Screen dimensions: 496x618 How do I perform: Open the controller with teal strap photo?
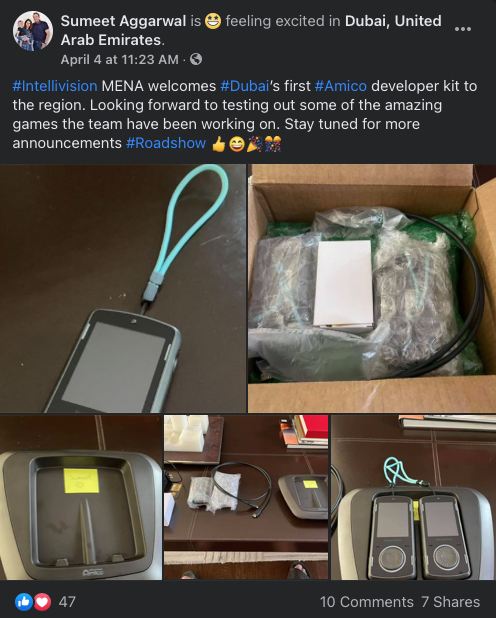point(123,289)
